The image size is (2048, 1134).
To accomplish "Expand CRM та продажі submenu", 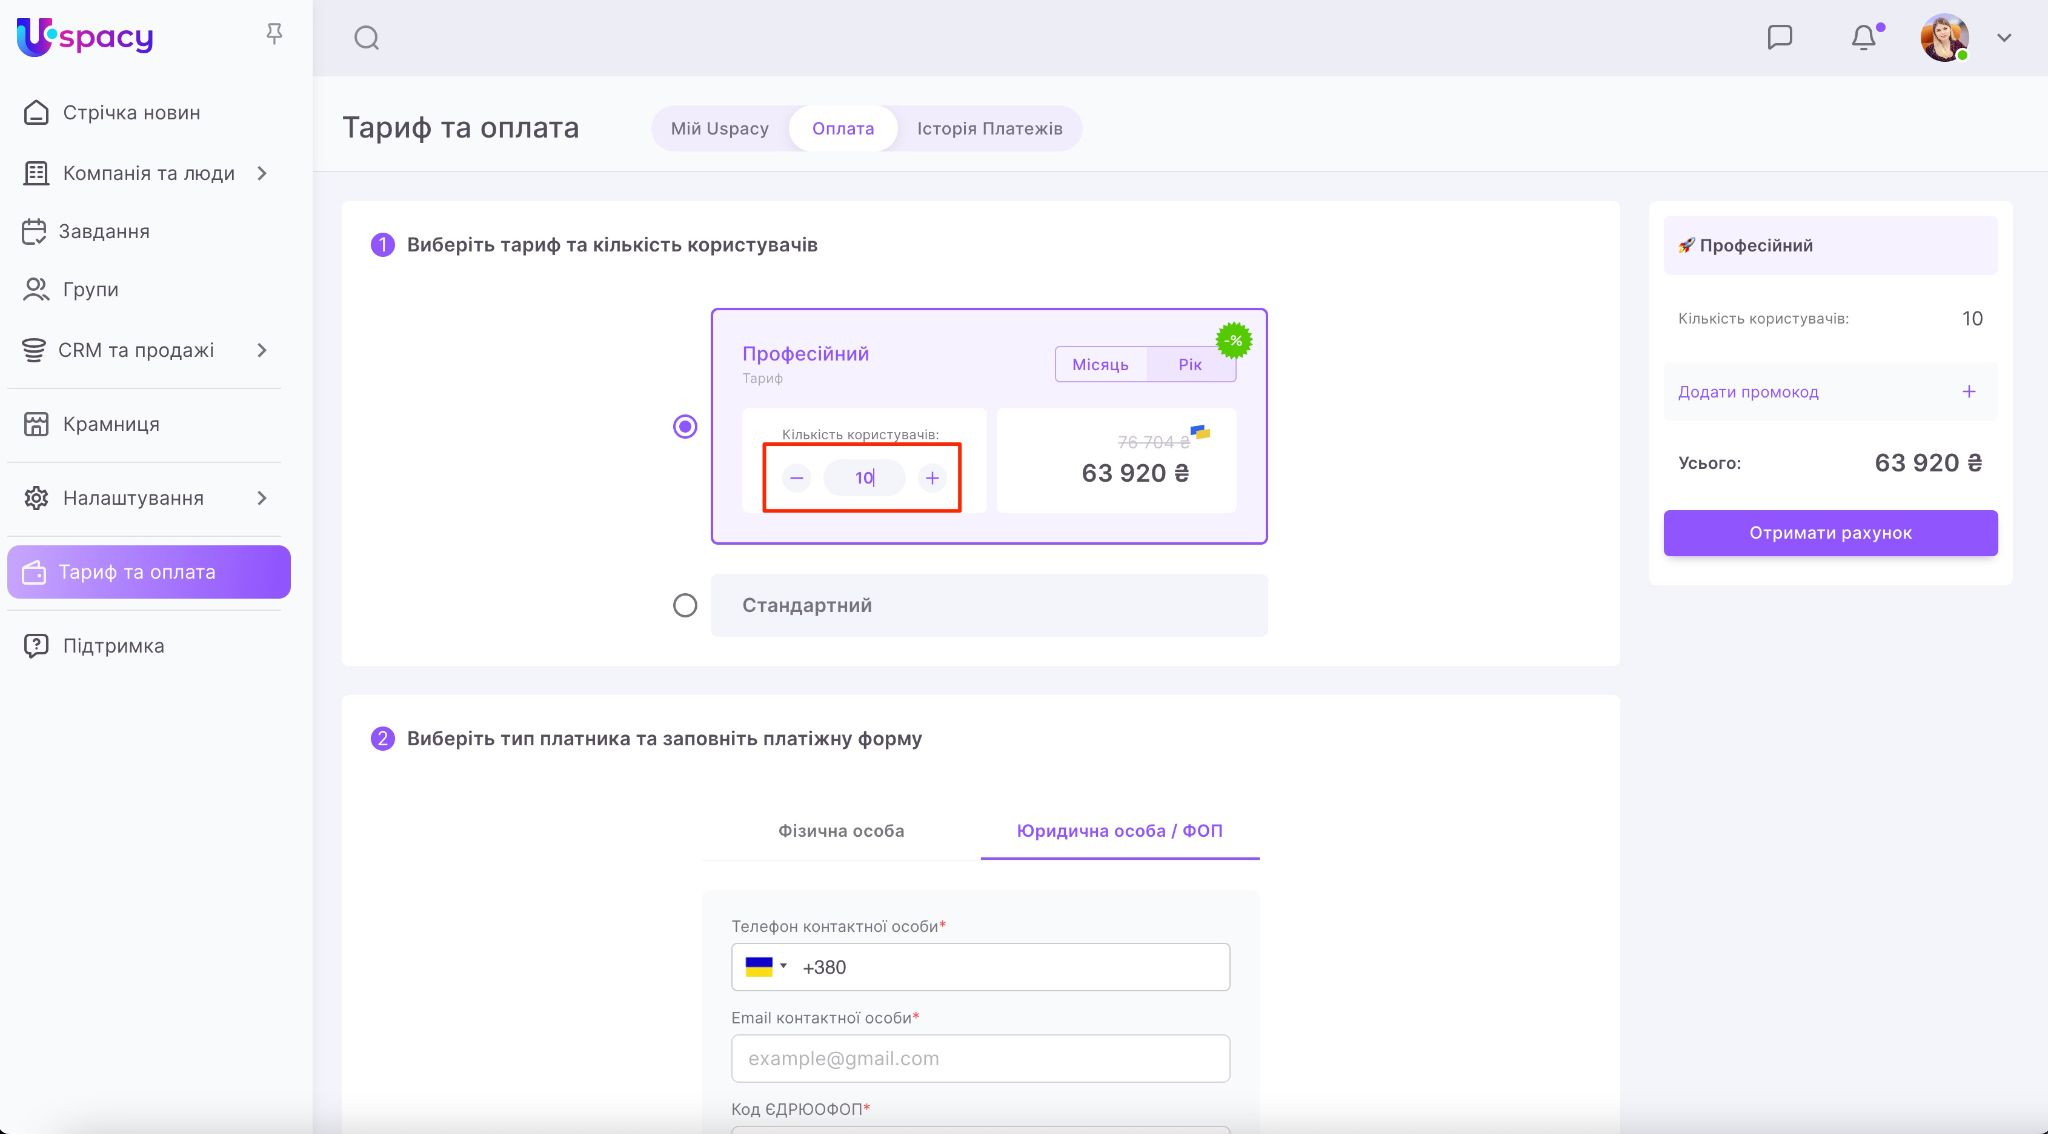I will click(262, 350).
